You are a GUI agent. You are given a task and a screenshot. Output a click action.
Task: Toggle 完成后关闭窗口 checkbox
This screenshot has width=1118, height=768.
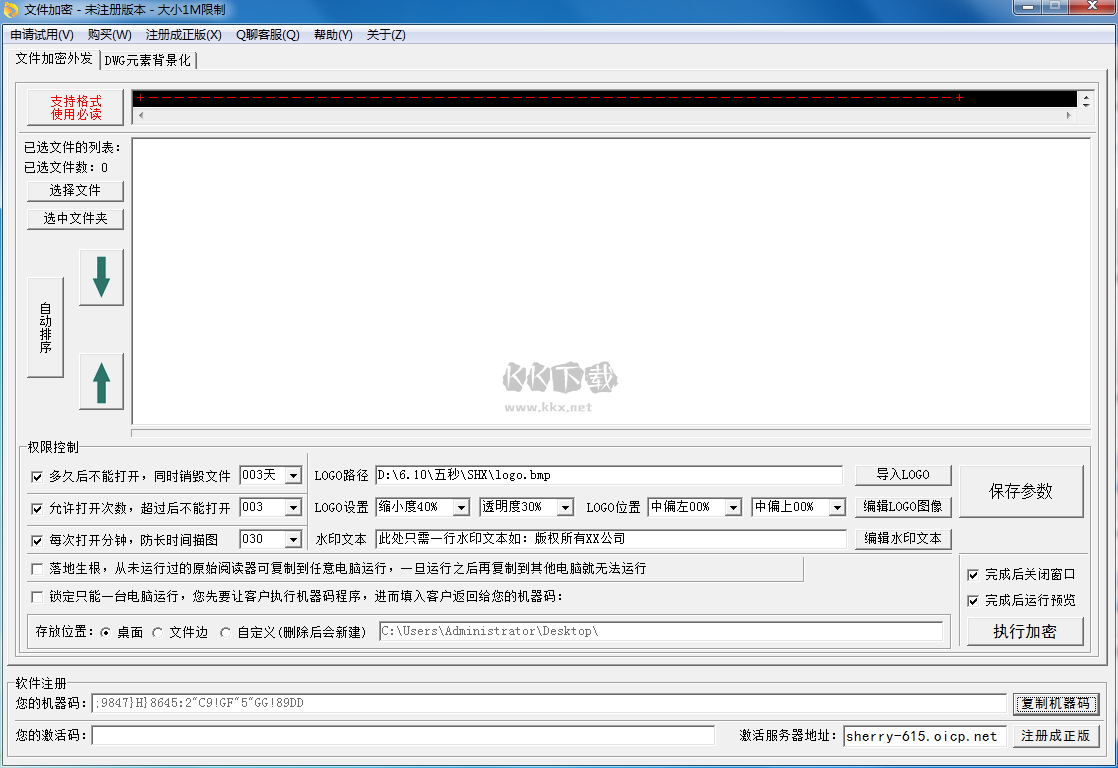pos(973,575)
